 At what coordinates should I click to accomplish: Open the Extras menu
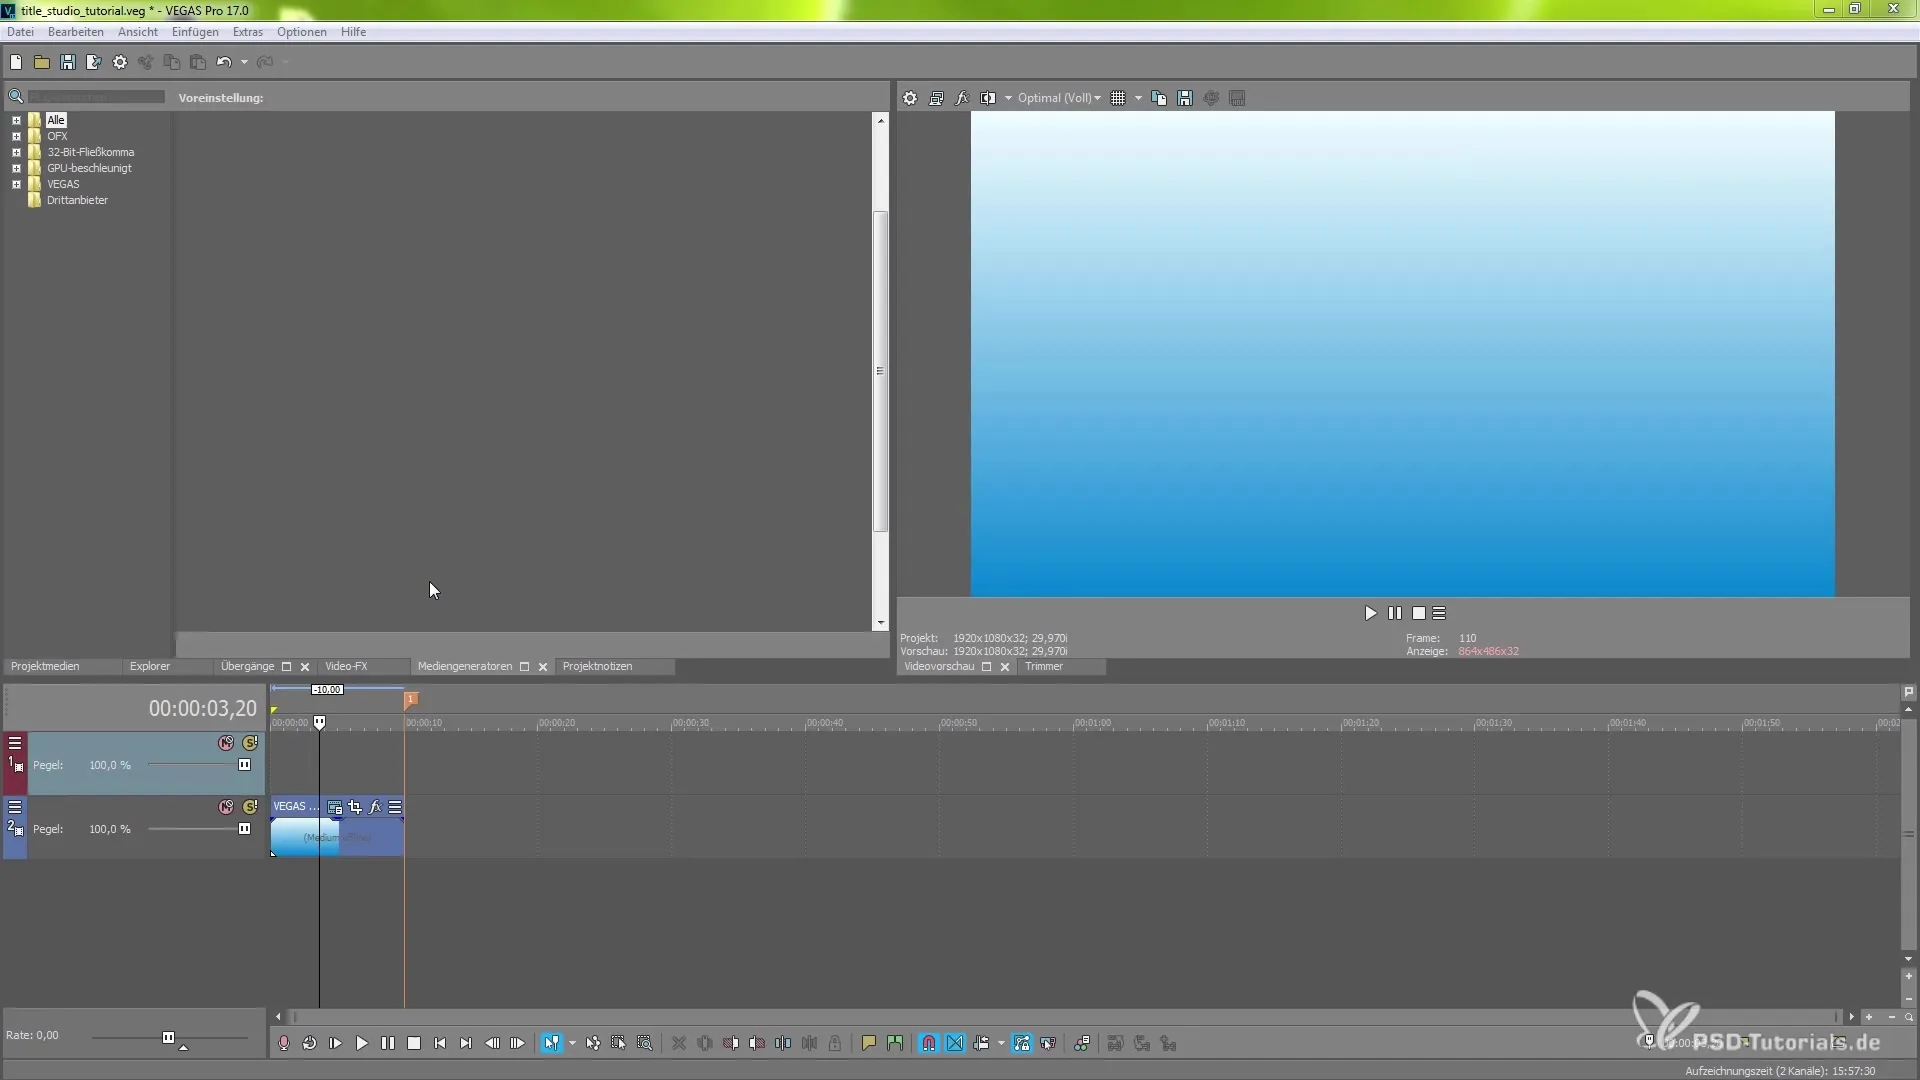248,32
